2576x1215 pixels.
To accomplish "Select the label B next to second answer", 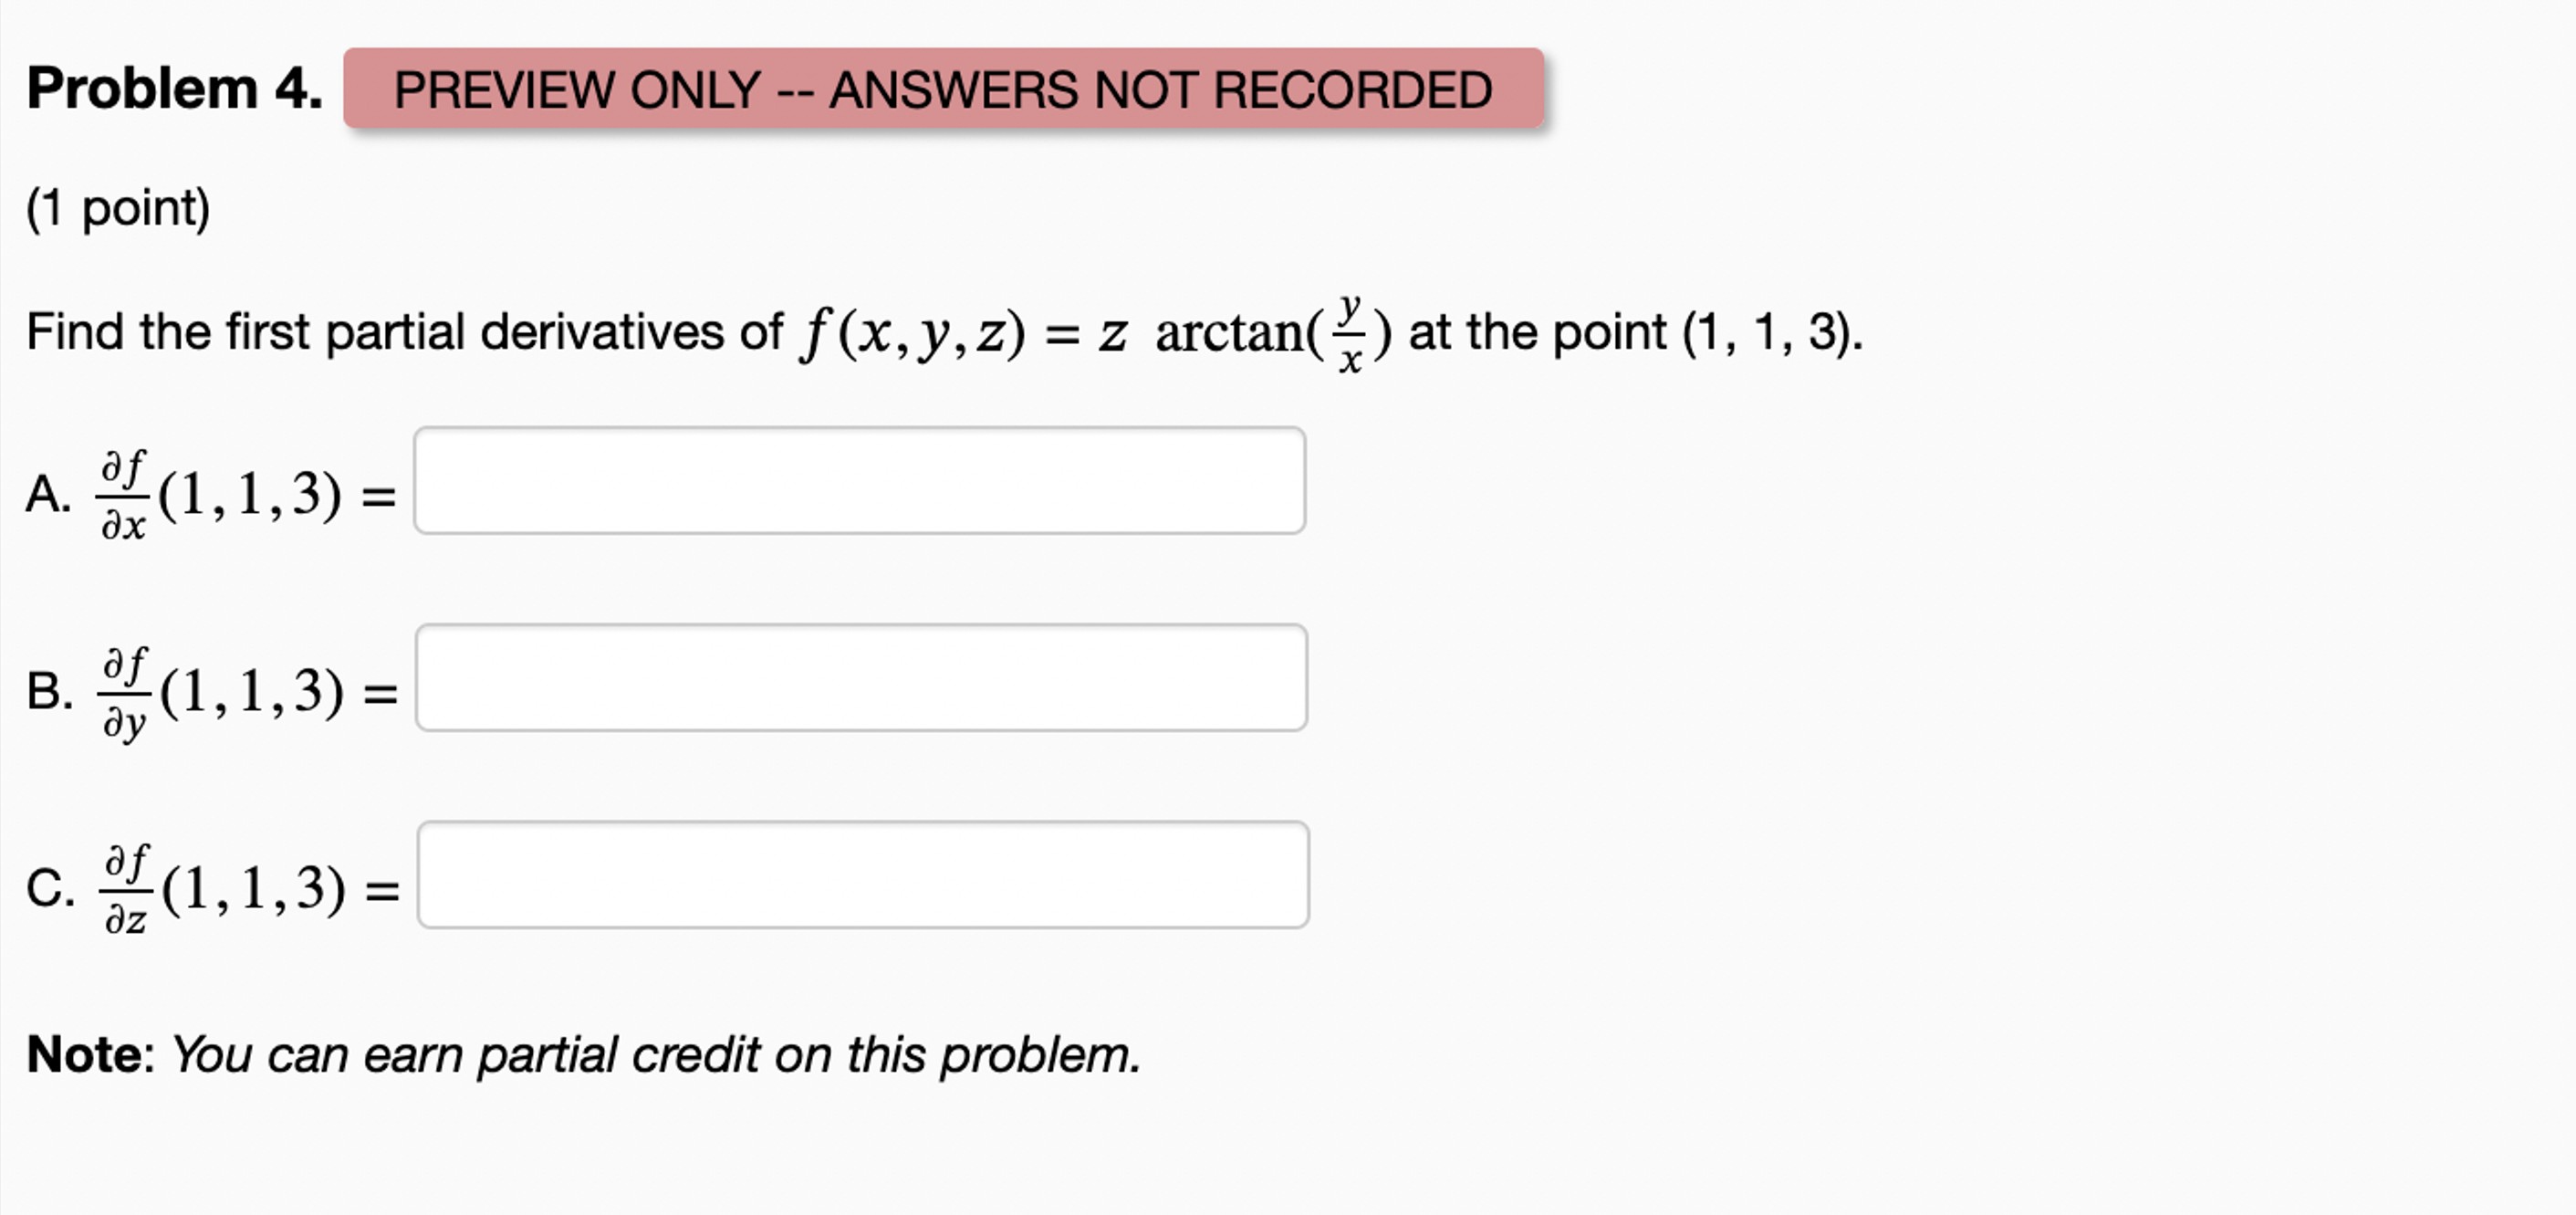I will coord(48,690).
